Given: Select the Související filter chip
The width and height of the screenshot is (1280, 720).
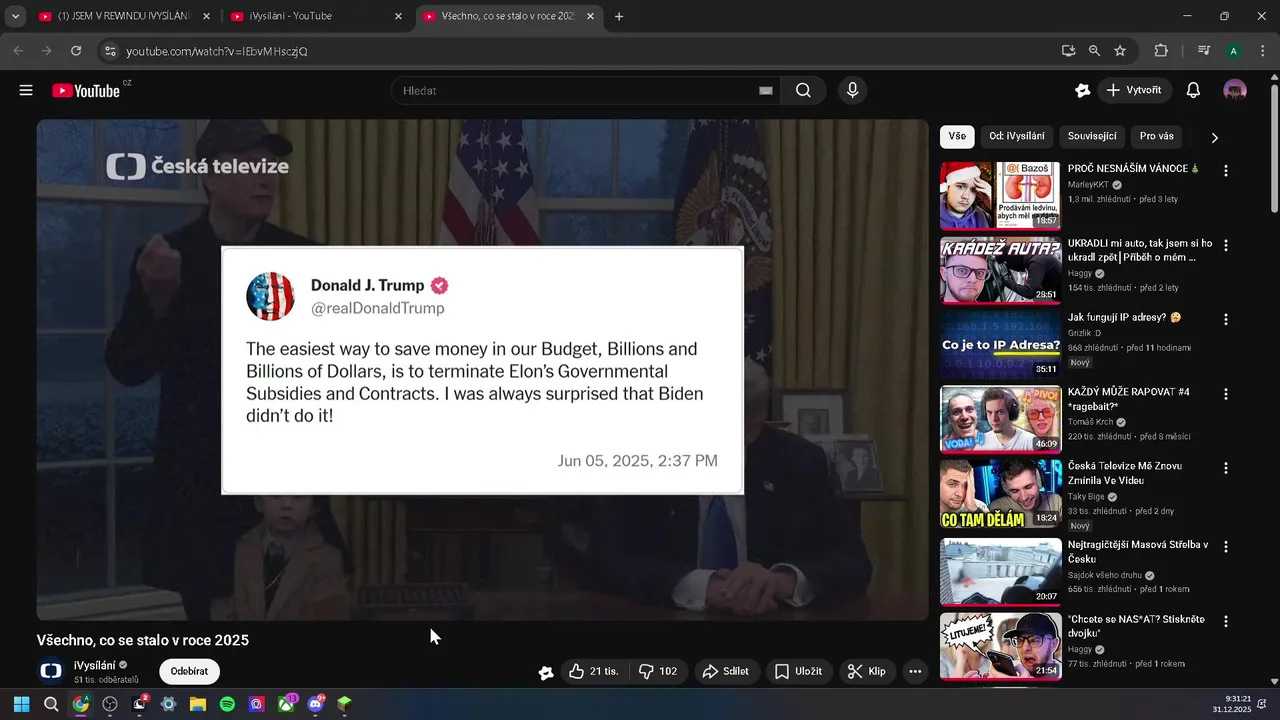Looking at the screenshot, I should pyautogui.click(x=1092, y=136).
